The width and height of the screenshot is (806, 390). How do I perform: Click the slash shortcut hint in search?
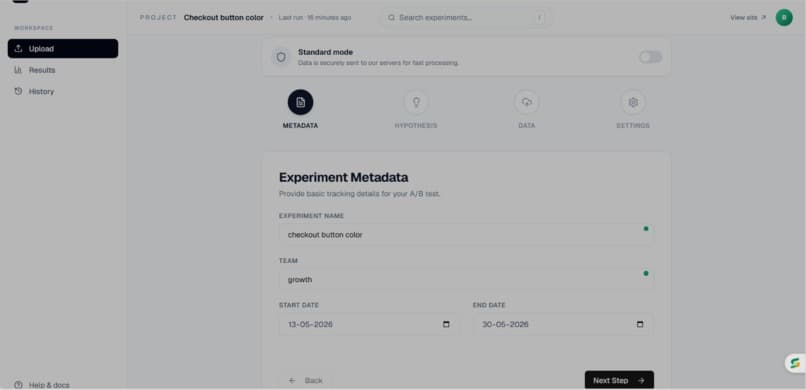(540, 17)
